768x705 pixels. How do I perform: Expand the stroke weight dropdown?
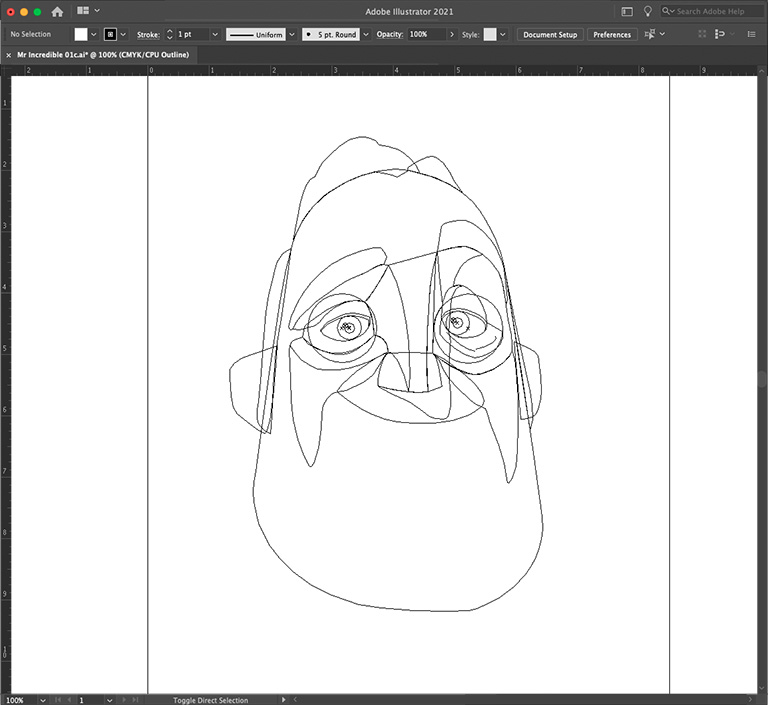coord(215,34)
